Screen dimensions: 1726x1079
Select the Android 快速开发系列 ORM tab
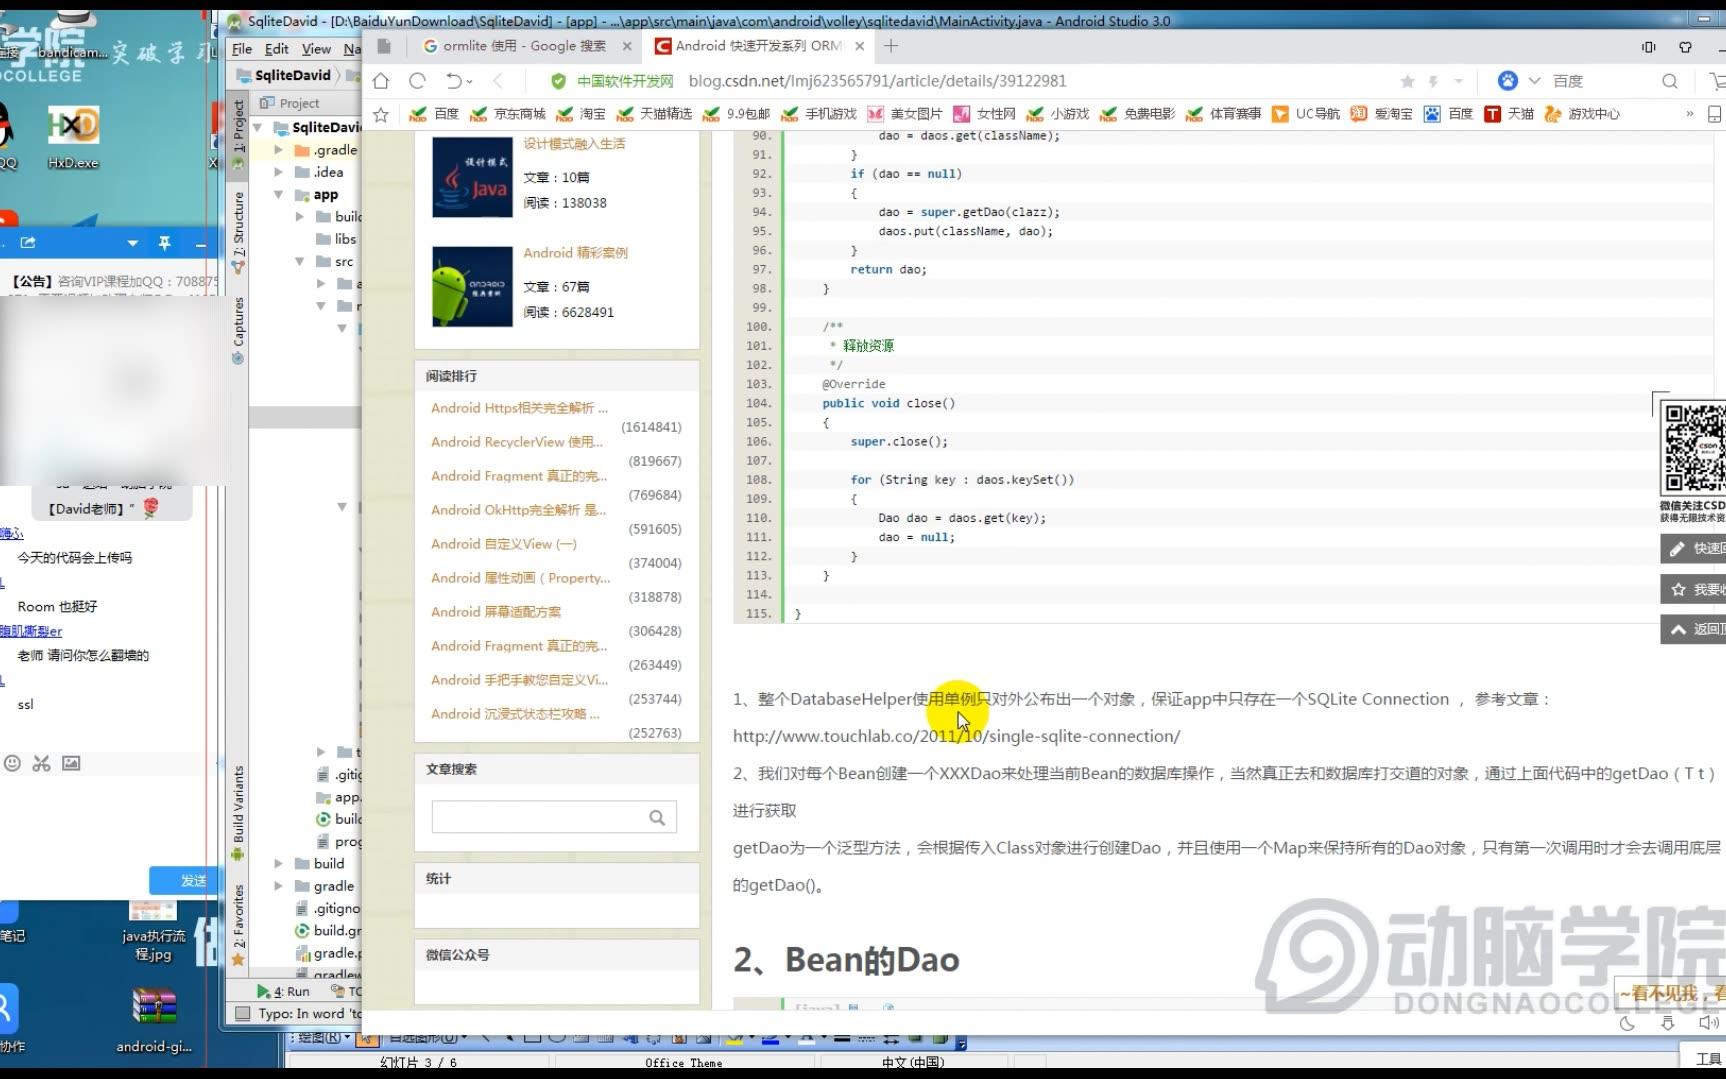pos(759,46)
